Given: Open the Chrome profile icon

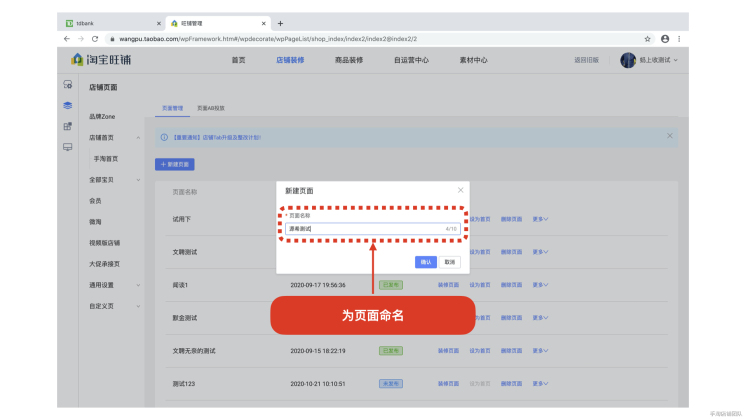Looking at the screenshot, I should pos(665,39).
